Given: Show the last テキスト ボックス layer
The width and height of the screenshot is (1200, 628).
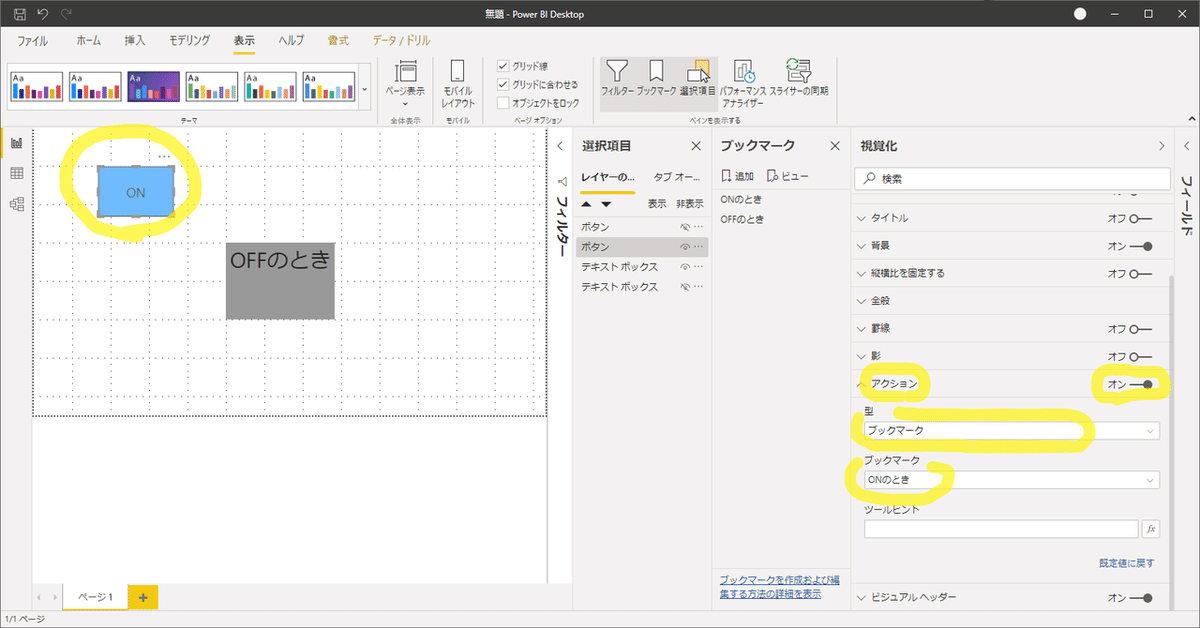Looking at the screenshot, I should point(685,287).
